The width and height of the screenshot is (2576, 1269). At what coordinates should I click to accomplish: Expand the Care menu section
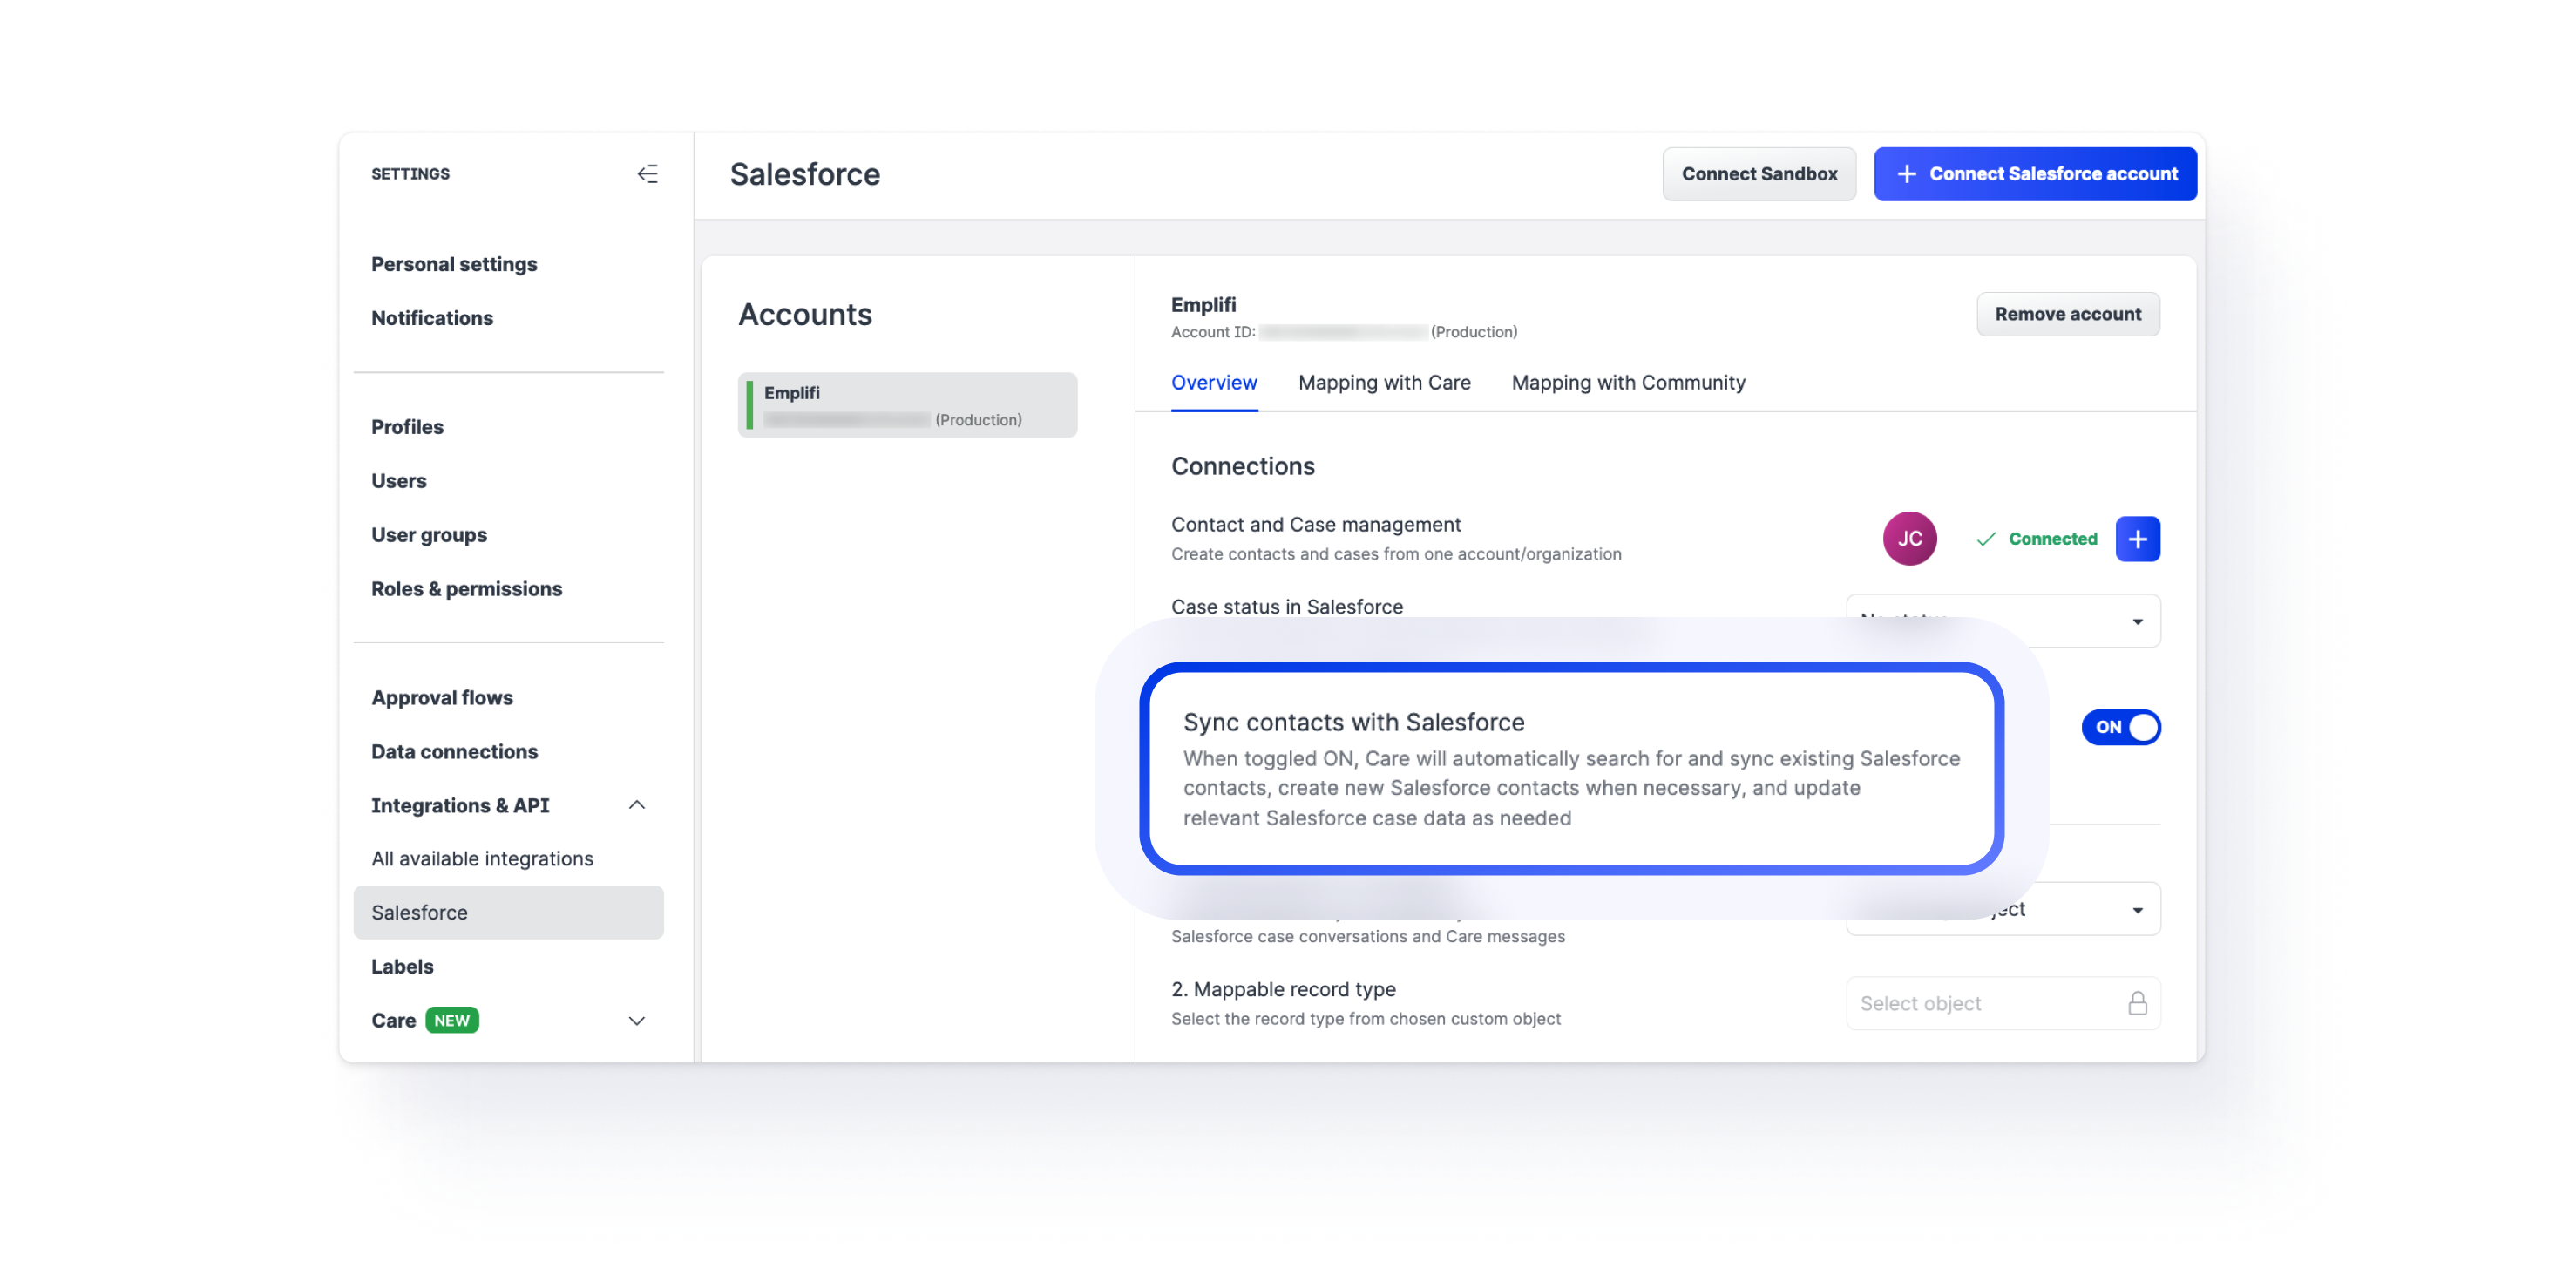pyautogui.click(x=636, y=1020)
